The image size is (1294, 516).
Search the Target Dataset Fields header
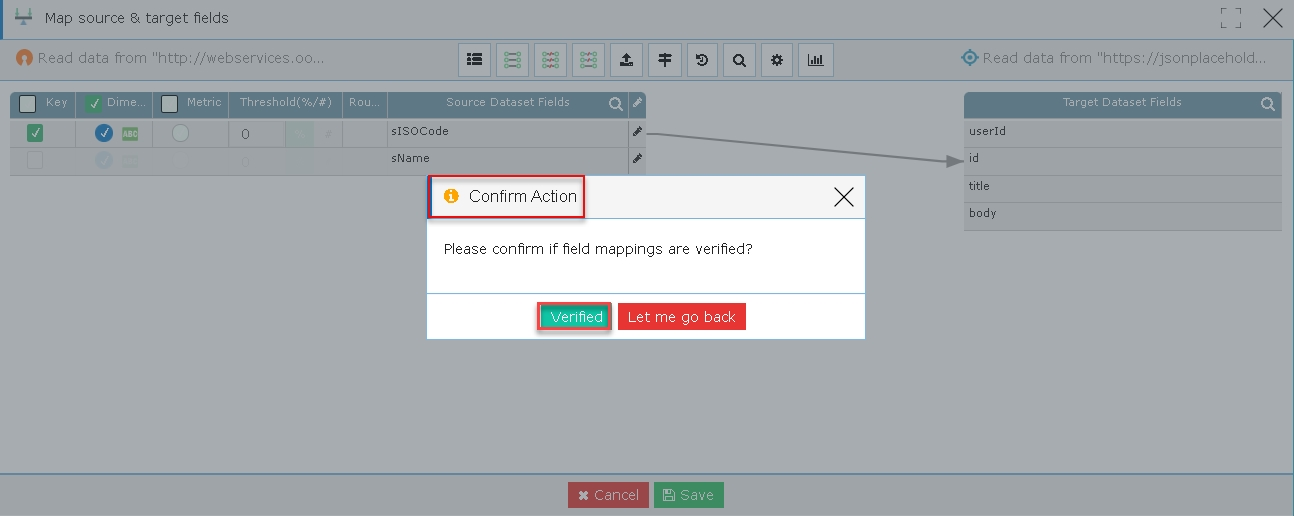click(x=1268, y=104)
